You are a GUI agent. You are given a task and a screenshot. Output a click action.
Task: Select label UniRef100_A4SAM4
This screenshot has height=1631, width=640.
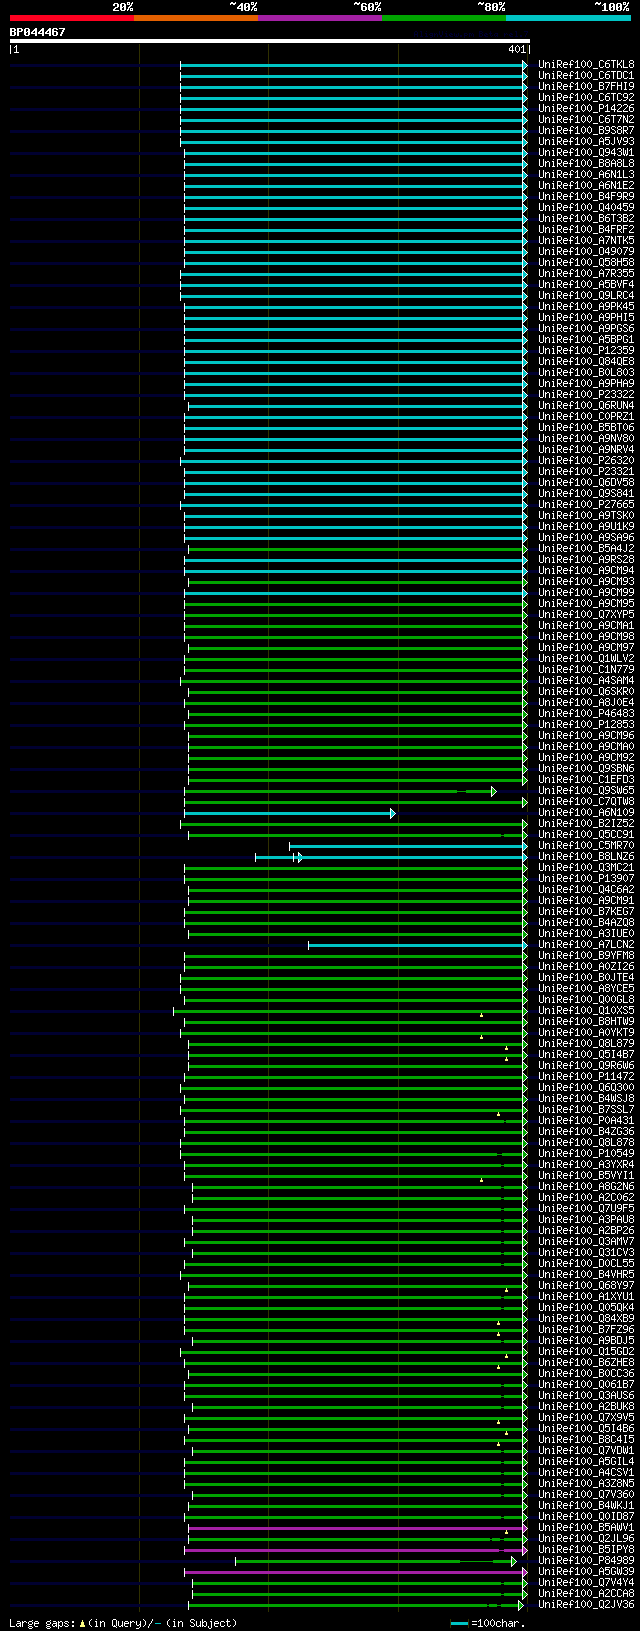tap(586, 680)
